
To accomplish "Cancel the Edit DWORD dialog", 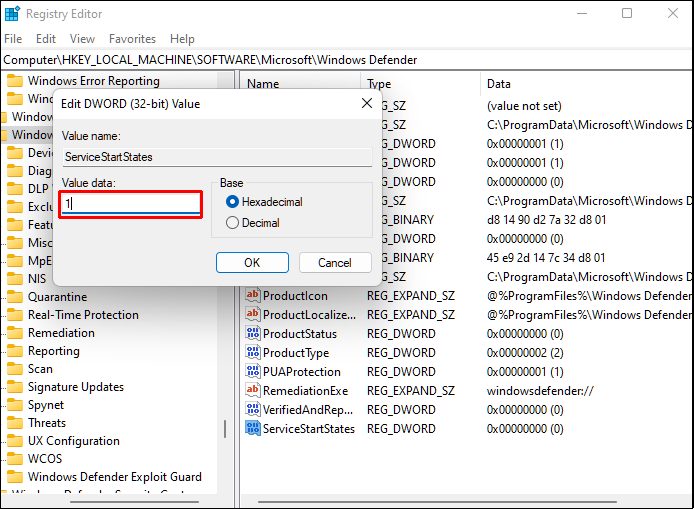I will point(334,262).
